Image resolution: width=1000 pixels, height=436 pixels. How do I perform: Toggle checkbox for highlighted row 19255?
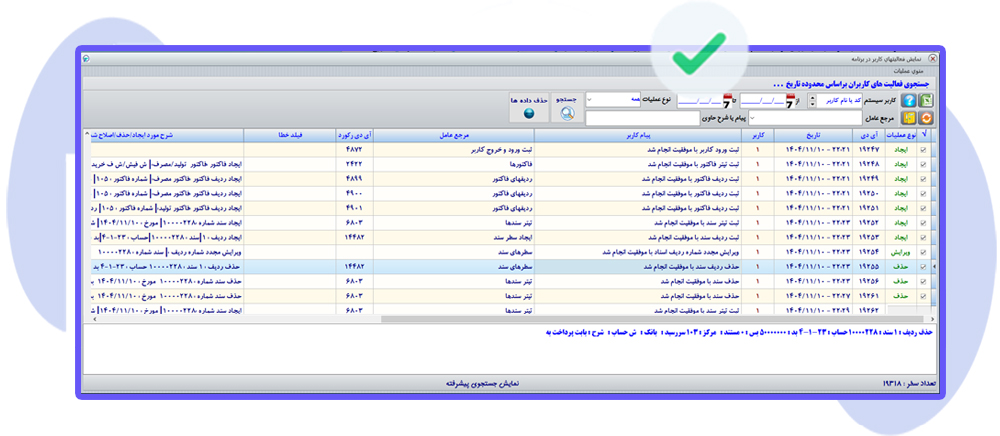click(922, 268)
